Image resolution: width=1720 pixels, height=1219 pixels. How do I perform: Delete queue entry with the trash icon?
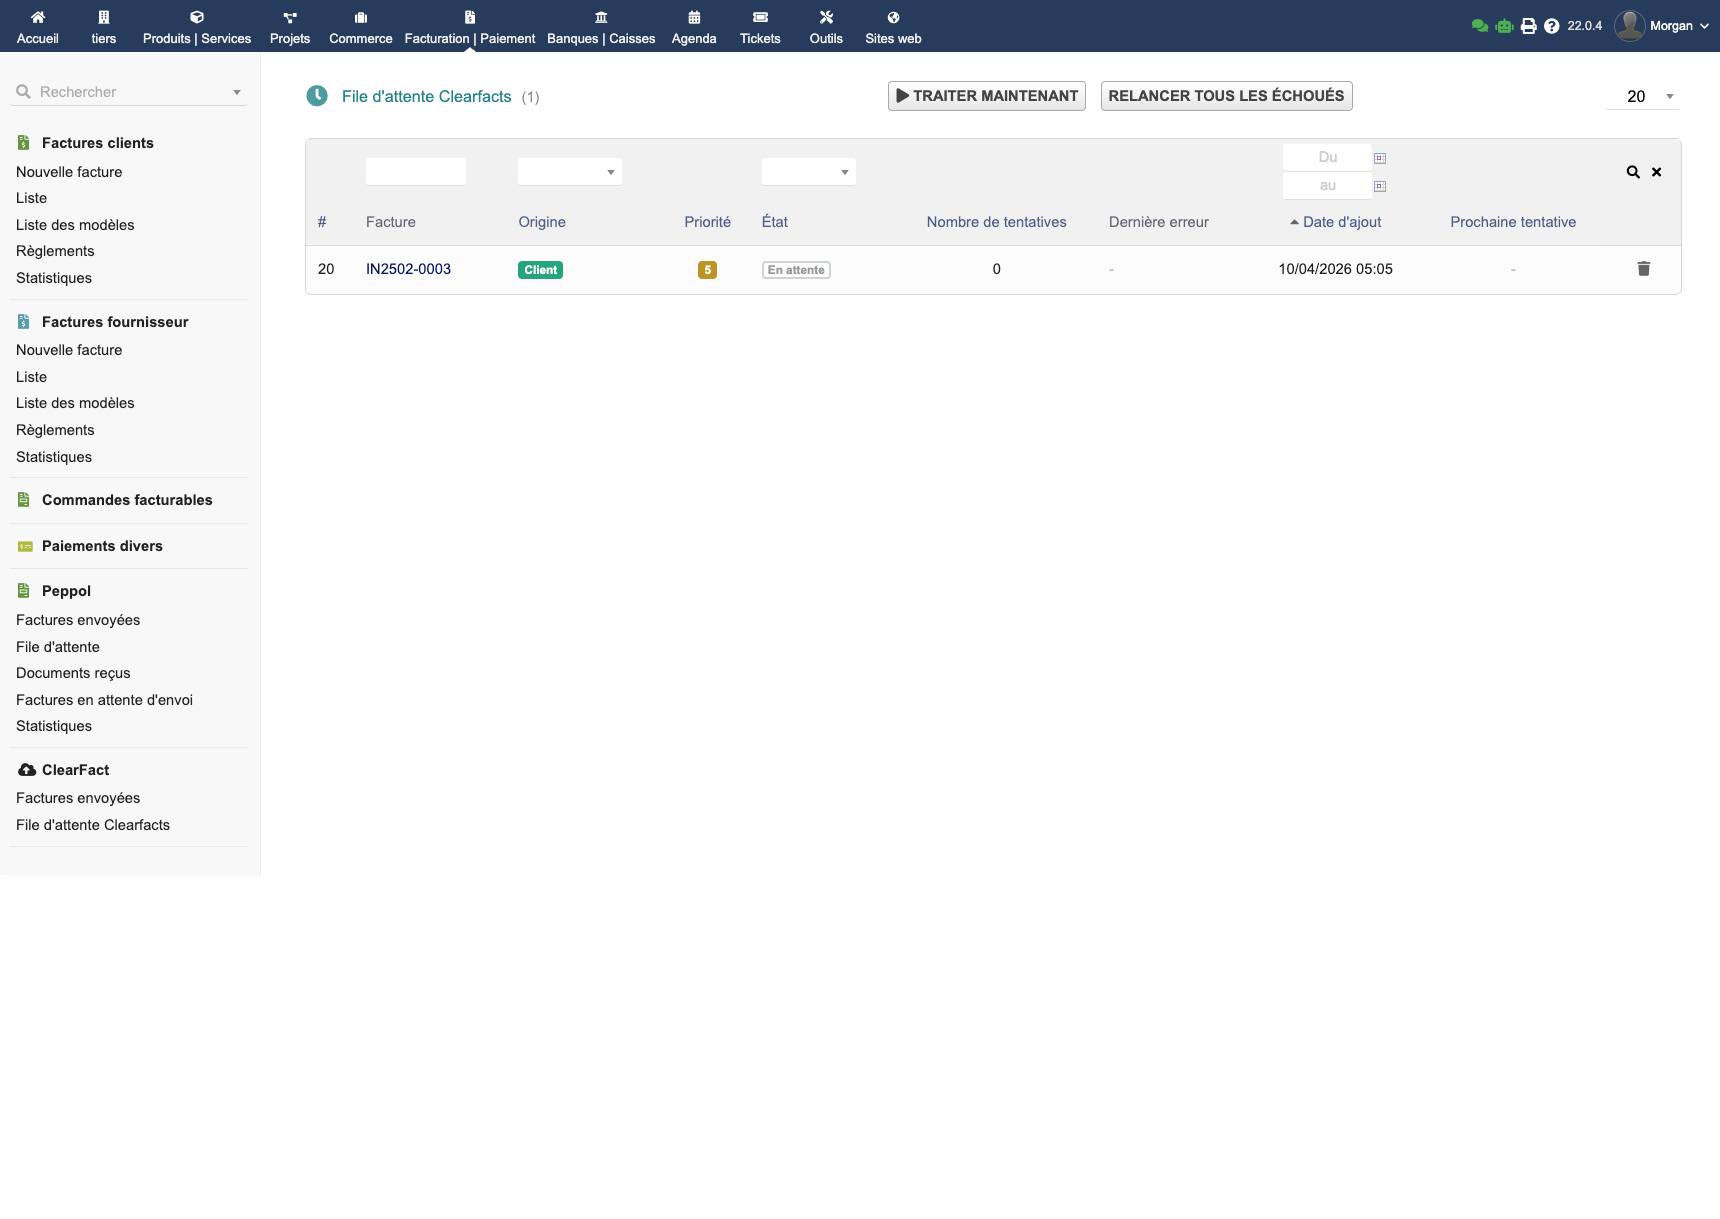tap(1644, 268)
